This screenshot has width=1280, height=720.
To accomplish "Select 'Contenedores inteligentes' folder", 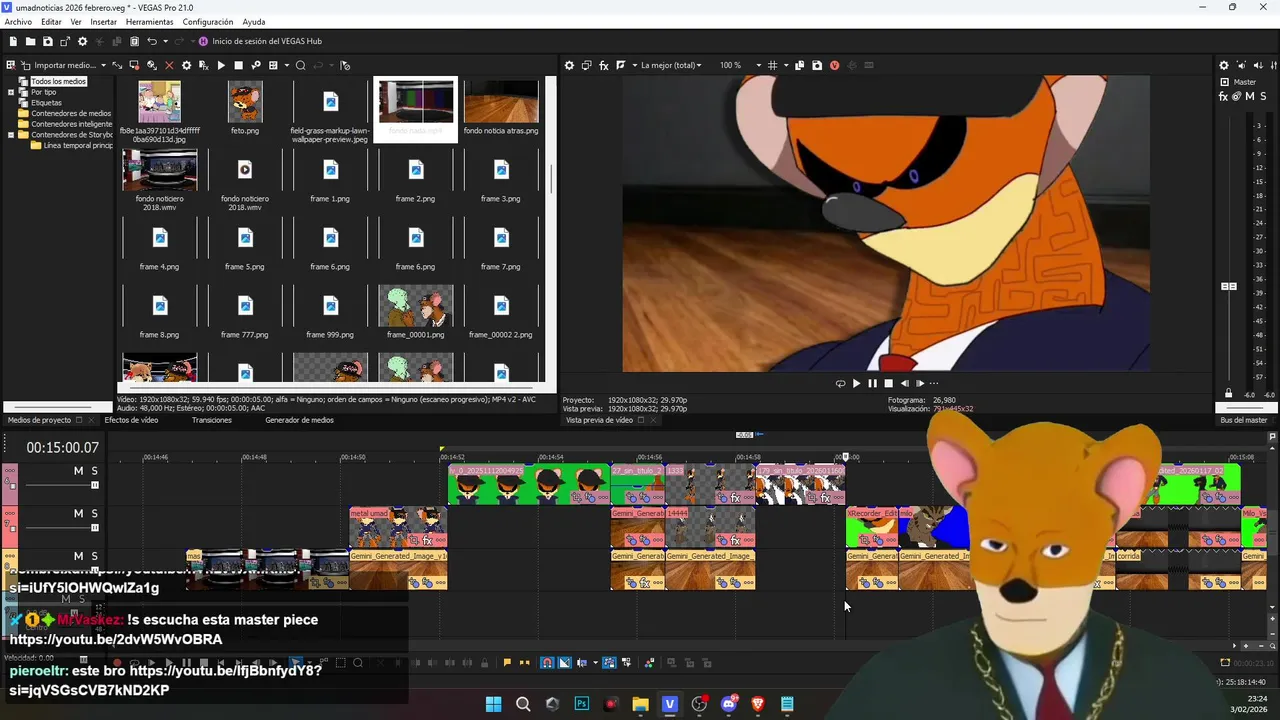I will click(72, 124).
